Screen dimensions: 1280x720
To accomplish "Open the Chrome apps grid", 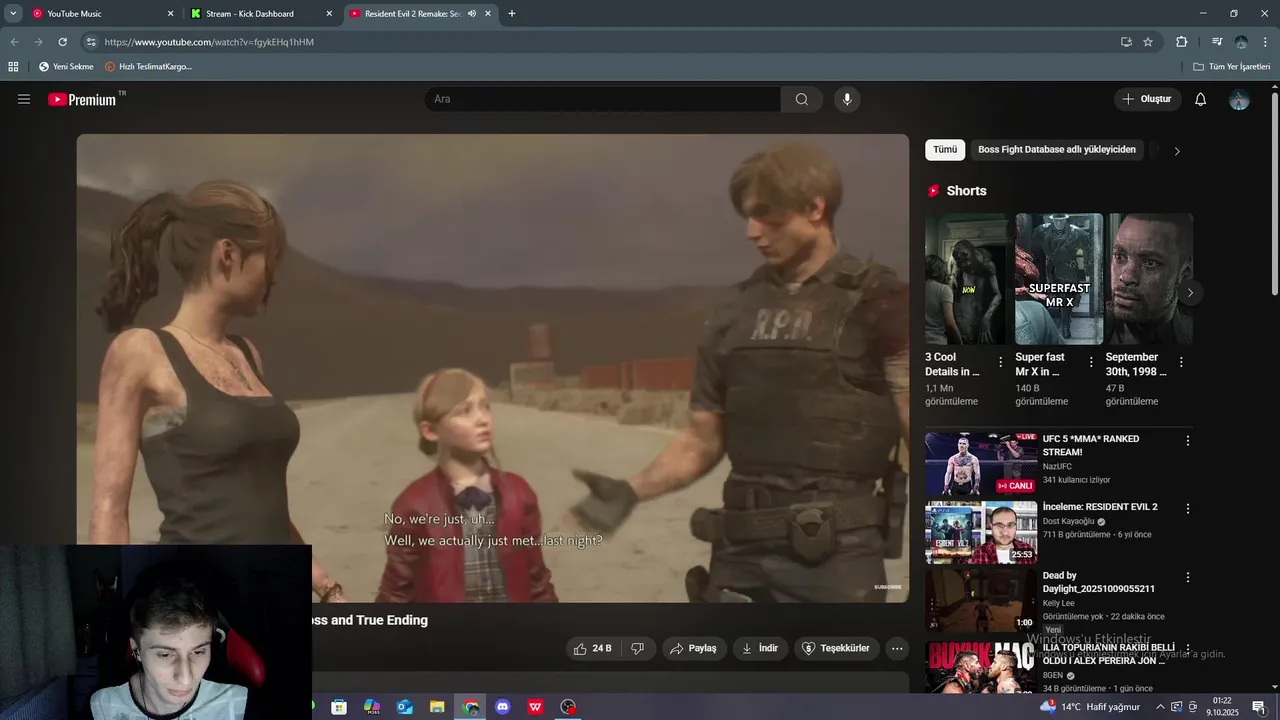I will [13, 66].
